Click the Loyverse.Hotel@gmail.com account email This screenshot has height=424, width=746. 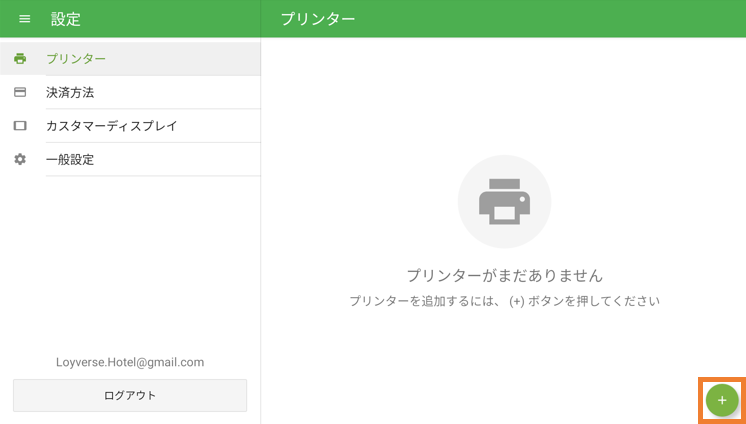(x=130, y=362)
